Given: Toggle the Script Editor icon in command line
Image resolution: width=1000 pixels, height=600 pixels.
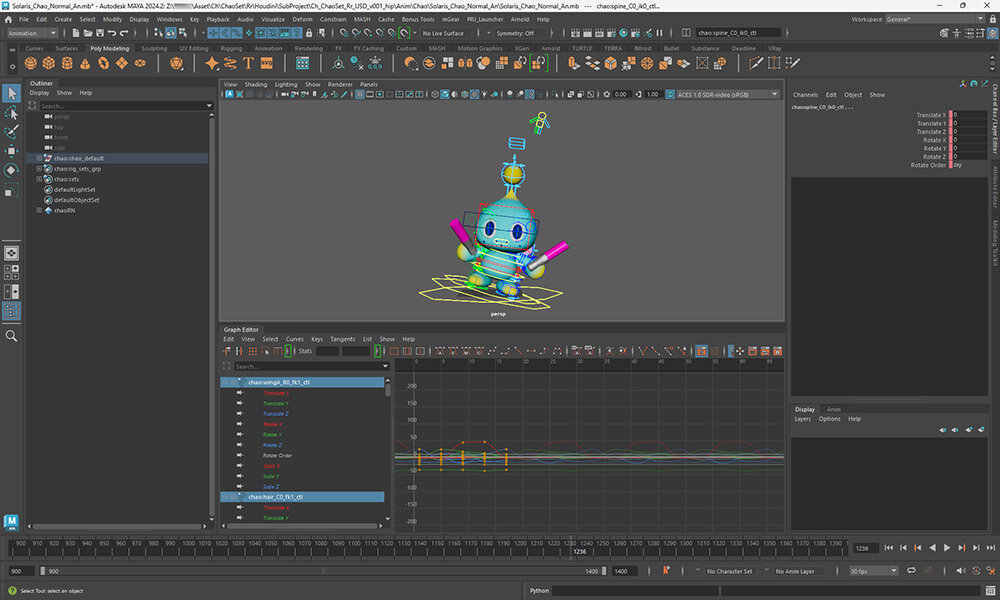Looking at the screenshot, I should click(990, 590).
